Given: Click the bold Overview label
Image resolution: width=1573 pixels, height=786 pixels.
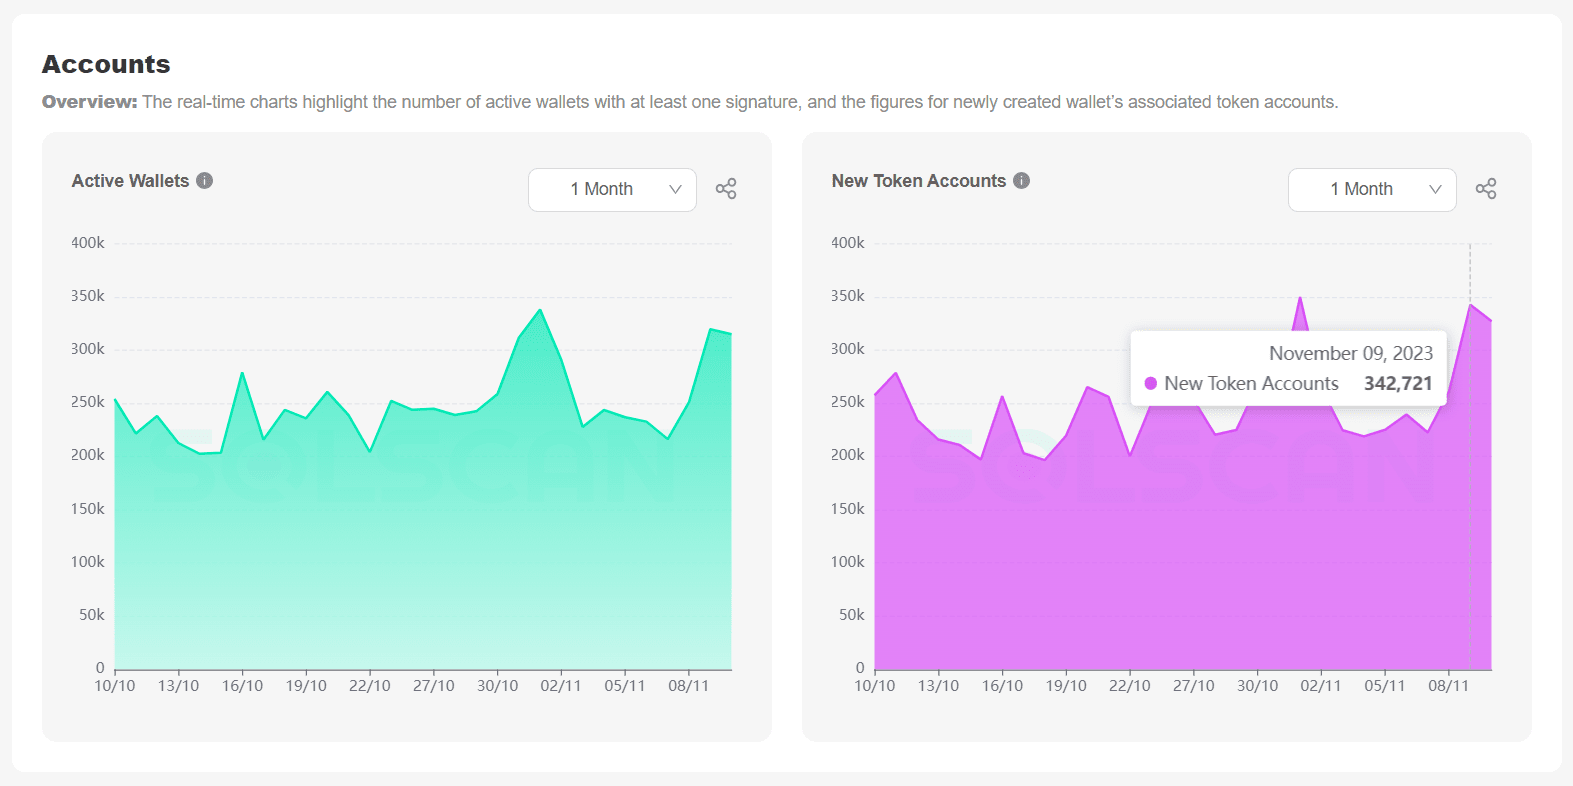Looking at the screenshot, I should pos(89,102).
